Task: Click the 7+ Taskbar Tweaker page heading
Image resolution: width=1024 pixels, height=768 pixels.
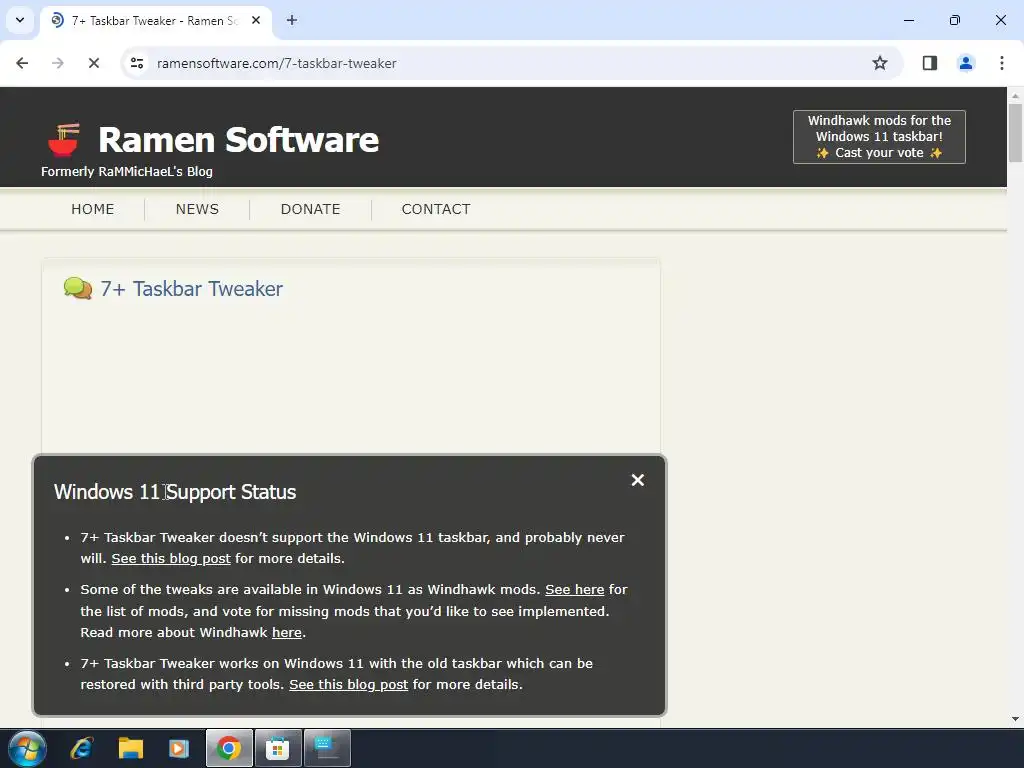Action: pos(191,289)
